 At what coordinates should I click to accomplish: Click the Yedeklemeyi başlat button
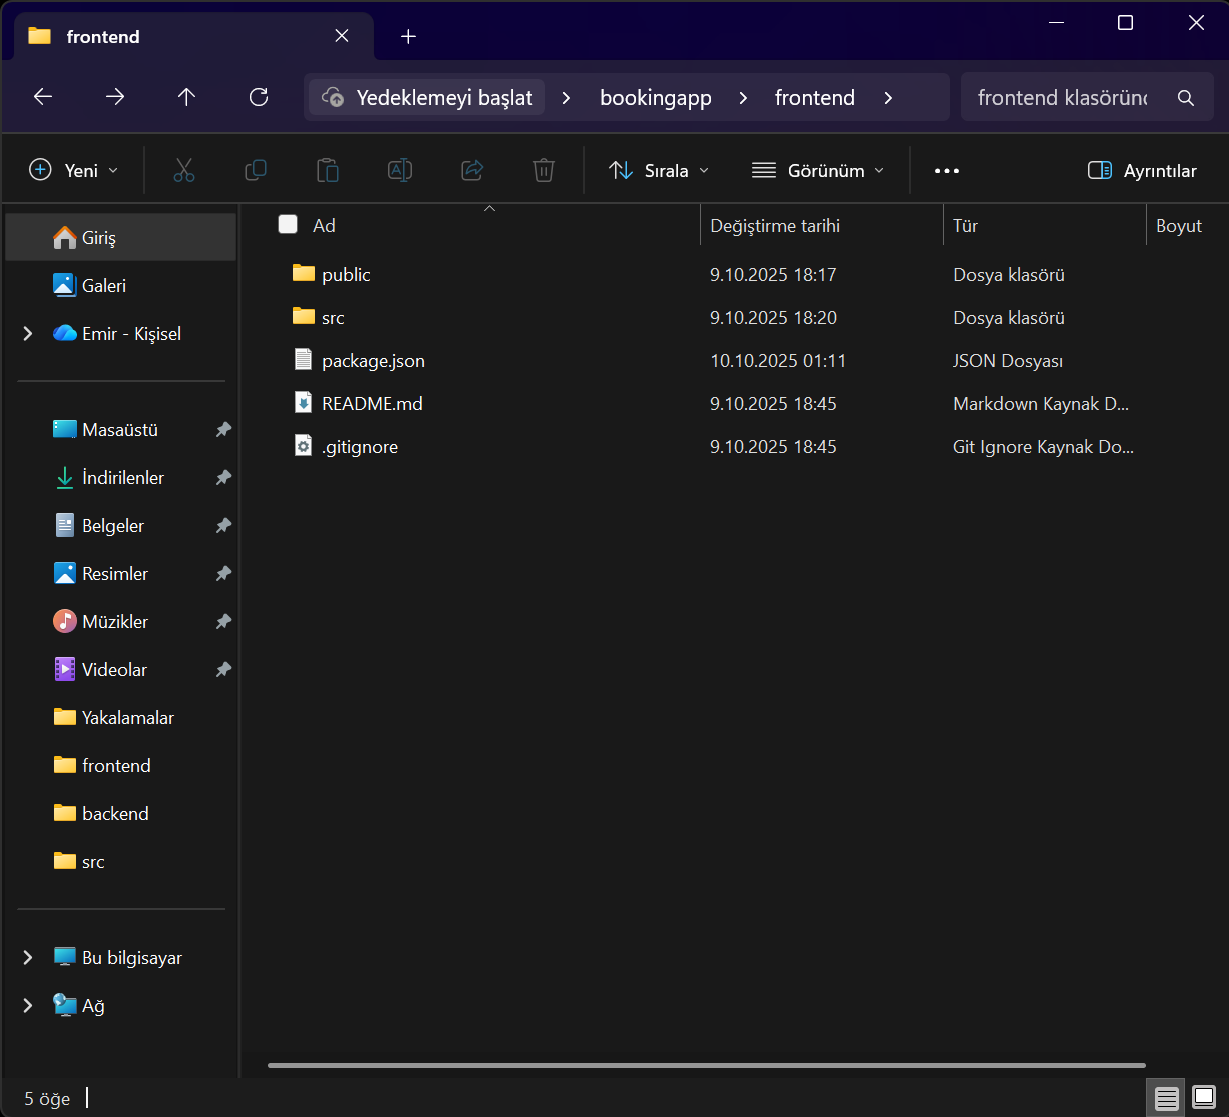tap(428, 98)
